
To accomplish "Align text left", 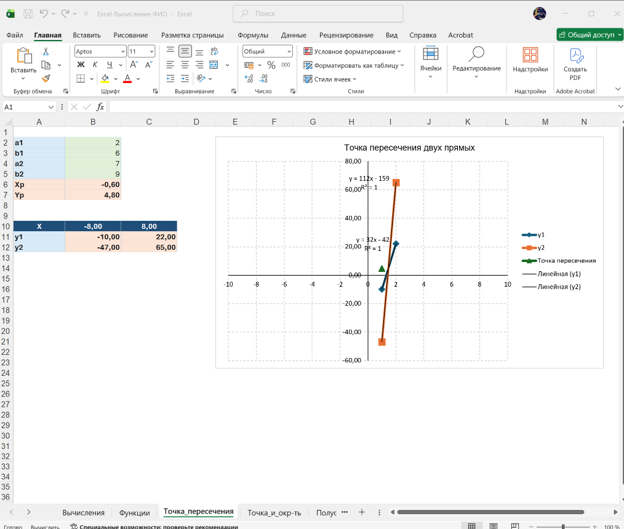I will 170,65.
